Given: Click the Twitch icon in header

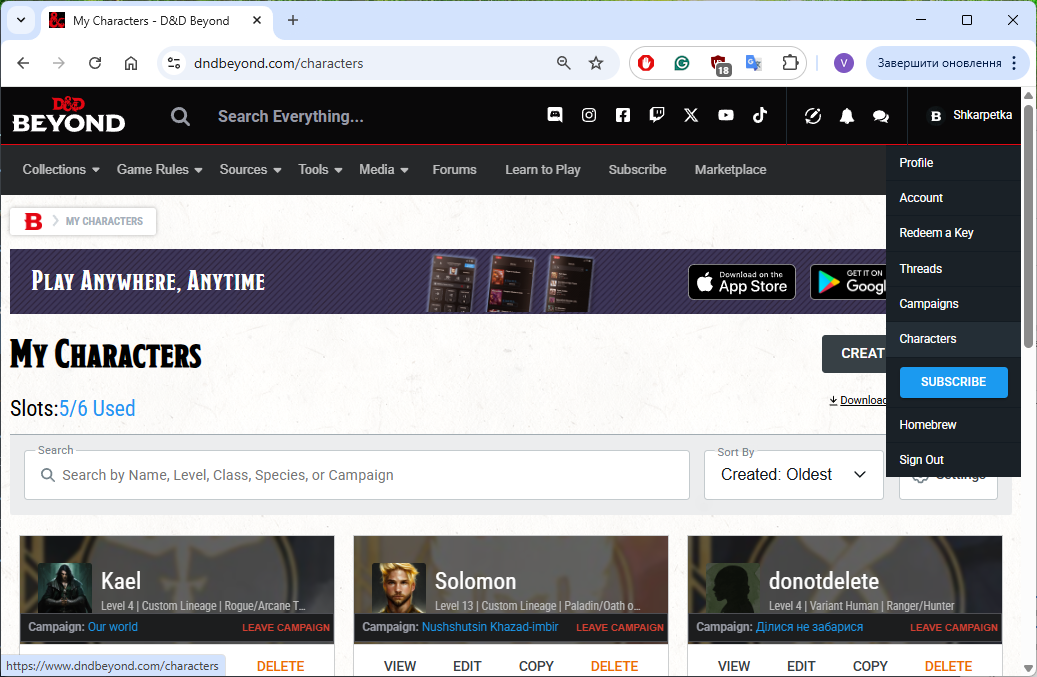Looking at the screenshot, I should pyautogui.click(x=657, y=115).
